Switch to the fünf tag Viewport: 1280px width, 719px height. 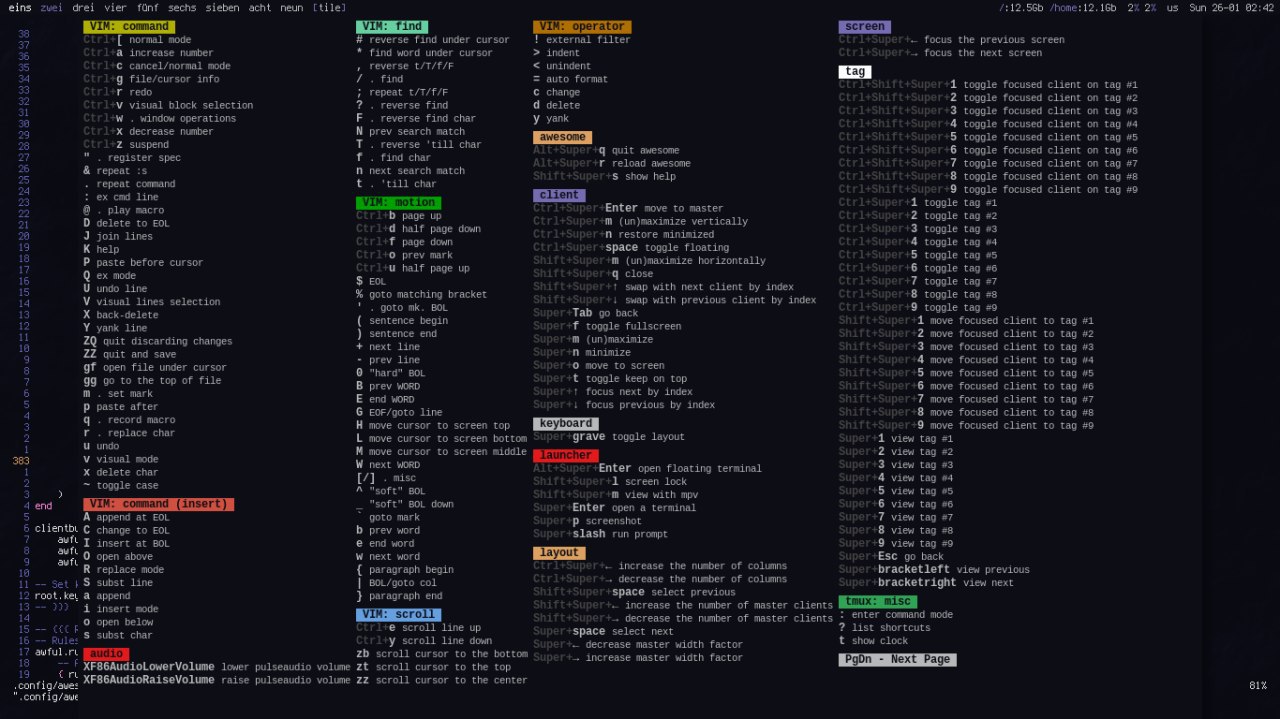tap(147, 8)
